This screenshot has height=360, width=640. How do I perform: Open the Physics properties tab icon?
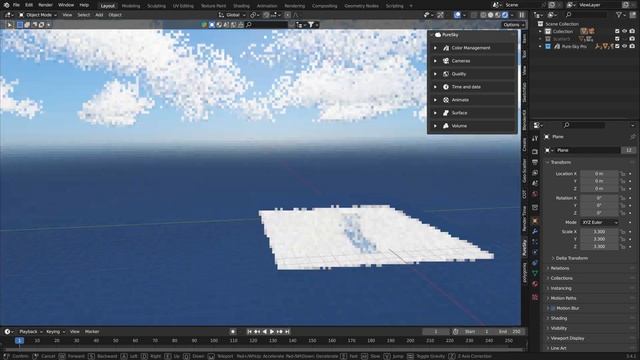click(535, 253)
